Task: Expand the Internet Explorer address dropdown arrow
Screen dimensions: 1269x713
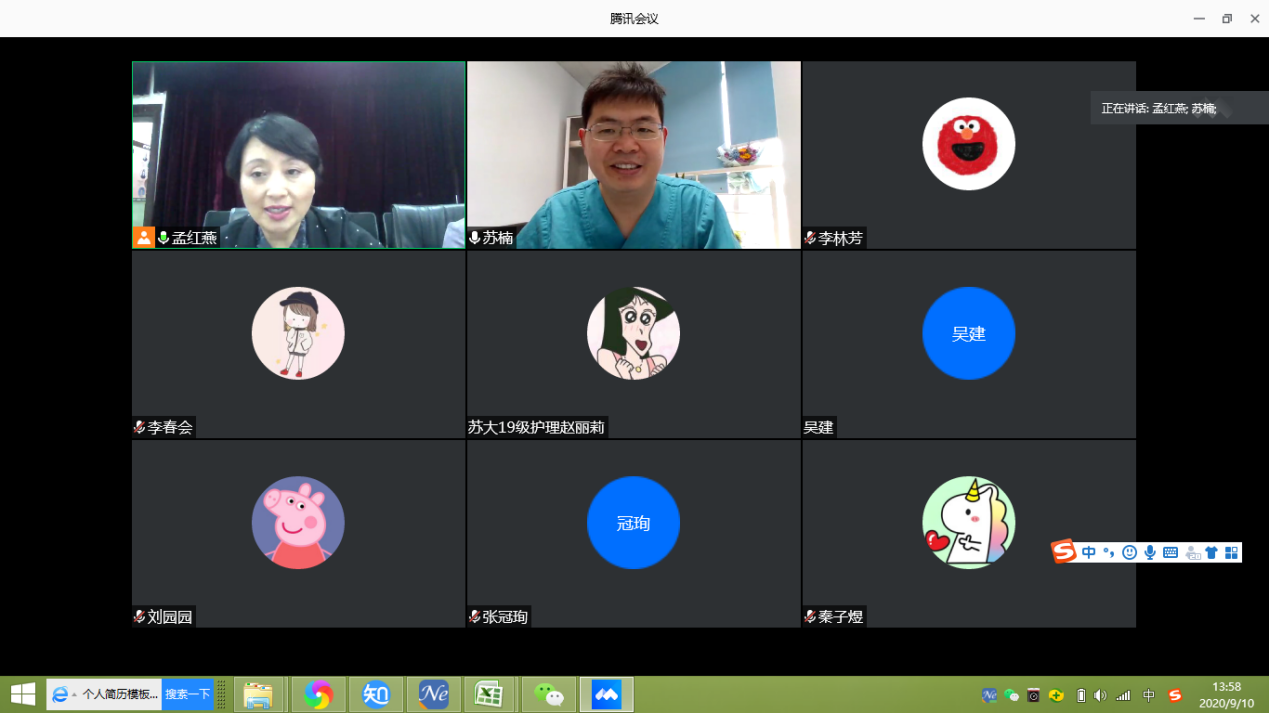Action: point(74,695)
